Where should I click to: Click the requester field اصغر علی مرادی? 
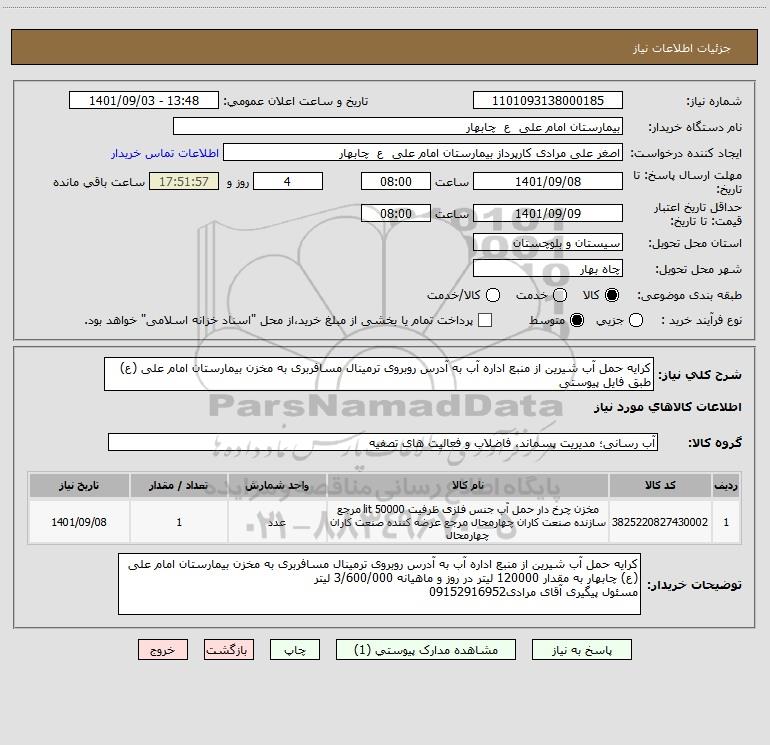tap(423, 153)
